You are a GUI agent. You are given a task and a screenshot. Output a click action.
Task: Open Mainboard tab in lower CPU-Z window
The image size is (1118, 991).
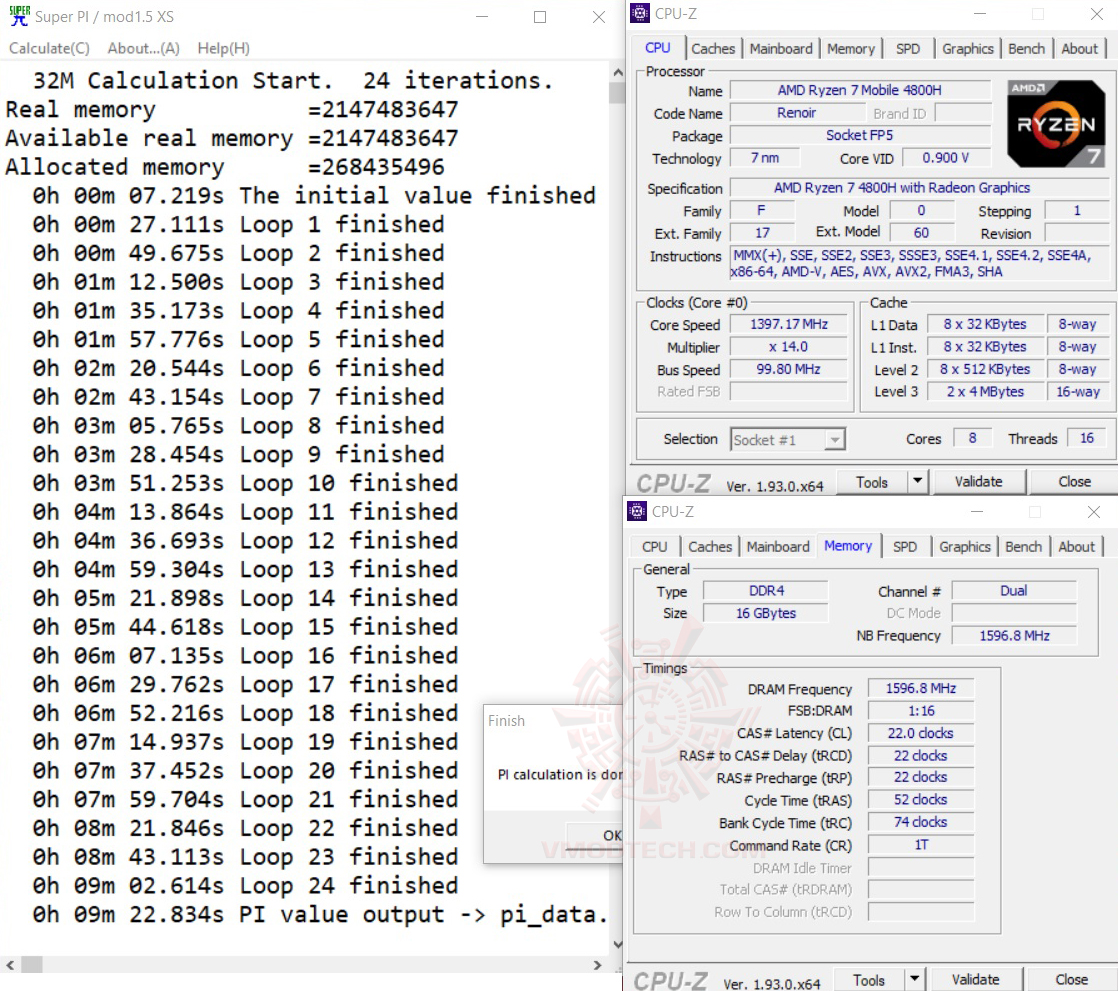pyautogui.click(x=778, y=547)
